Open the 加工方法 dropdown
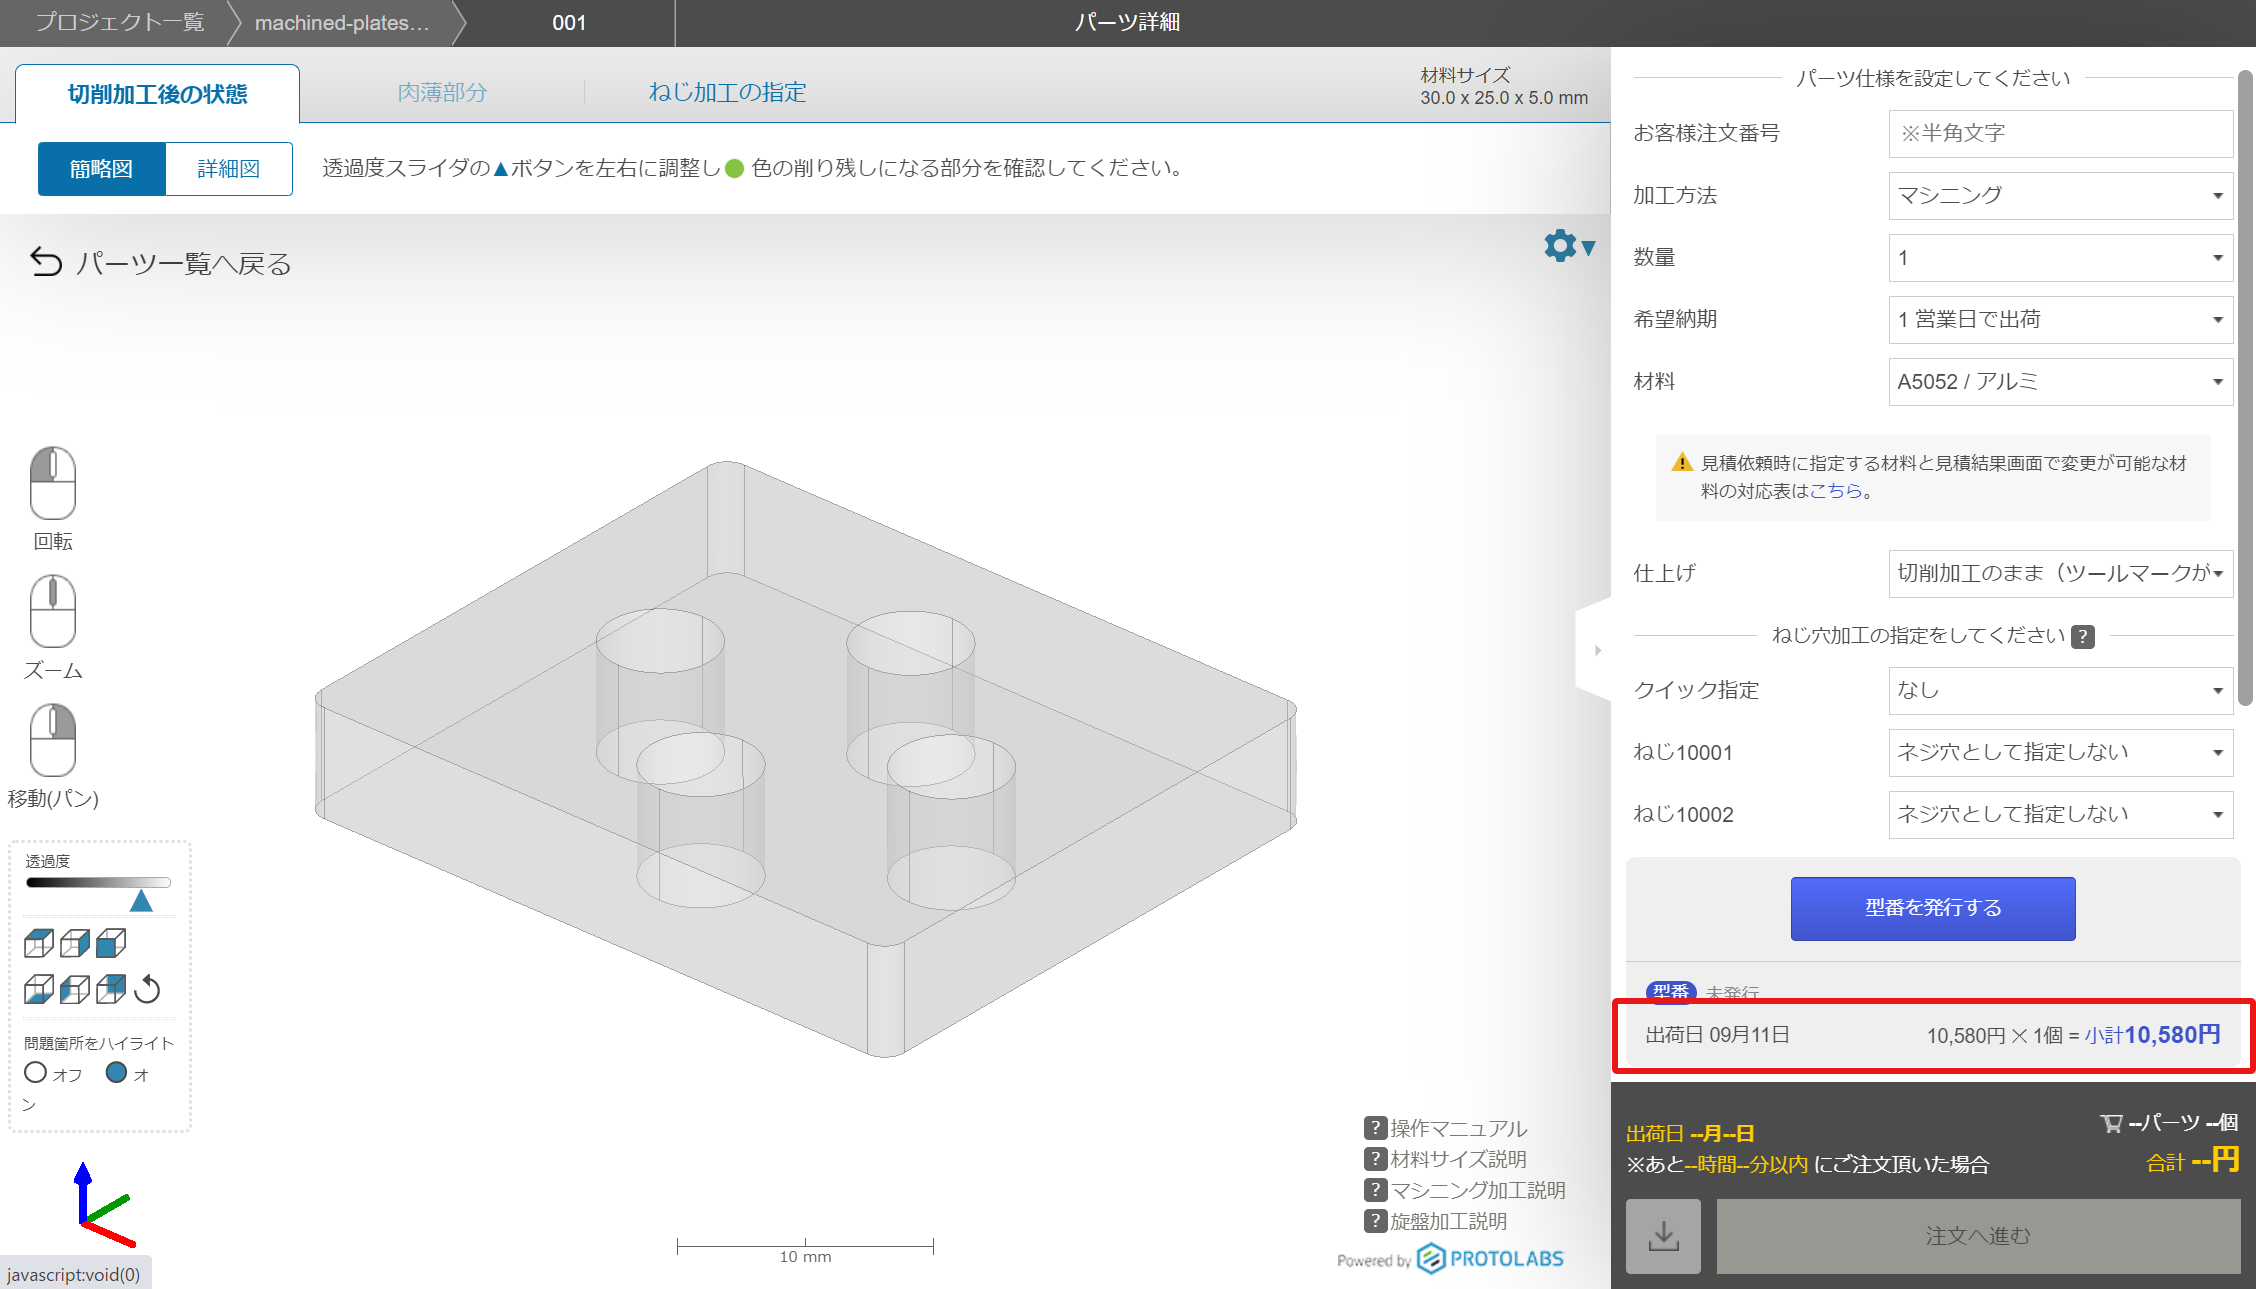Viewport: 2256px width, 1289px height. [2060, 195]
